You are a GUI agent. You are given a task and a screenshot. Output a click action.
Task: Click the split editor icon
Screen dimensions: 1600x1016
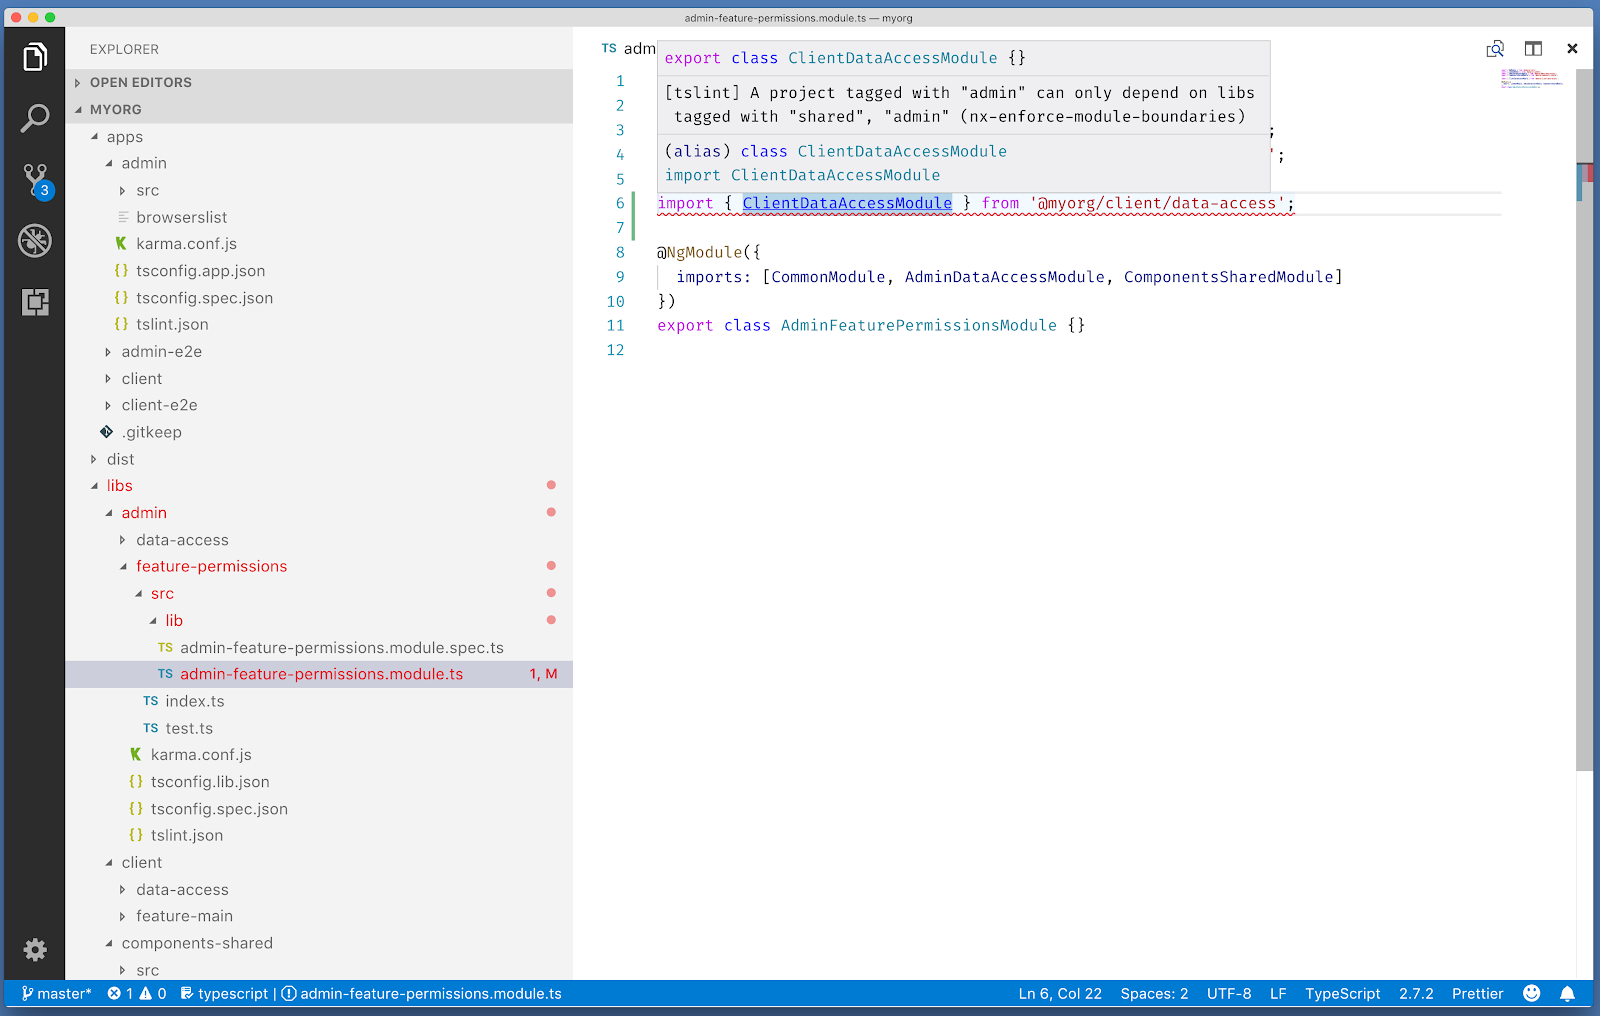(1533, 49)
